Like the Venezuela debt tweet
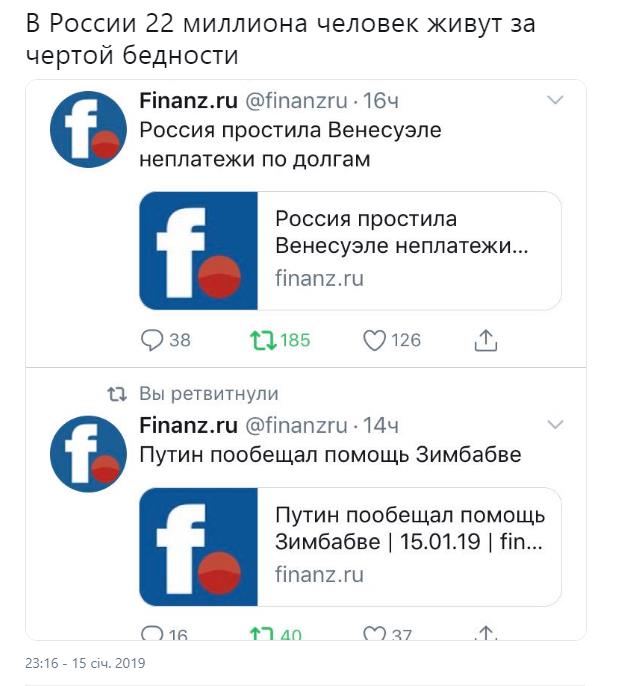The height and width of the screenshot is (686, 618). (375, 341)
